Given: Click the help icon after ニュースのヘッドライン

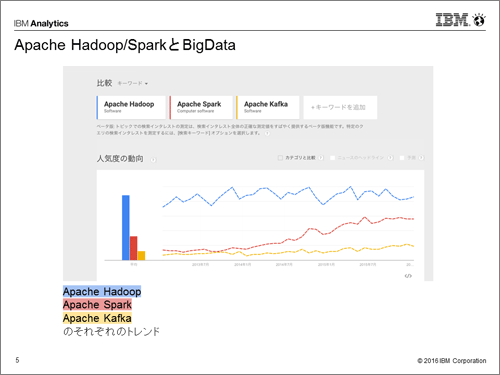Looking at the screenshot, I should 390,158.
